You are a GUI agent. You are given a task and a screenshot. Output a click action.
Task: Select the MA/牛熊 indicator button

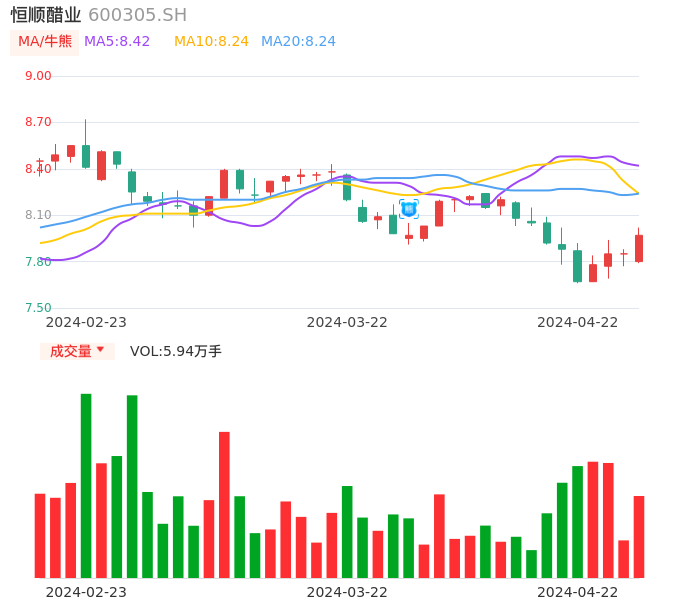coord(45,42)
